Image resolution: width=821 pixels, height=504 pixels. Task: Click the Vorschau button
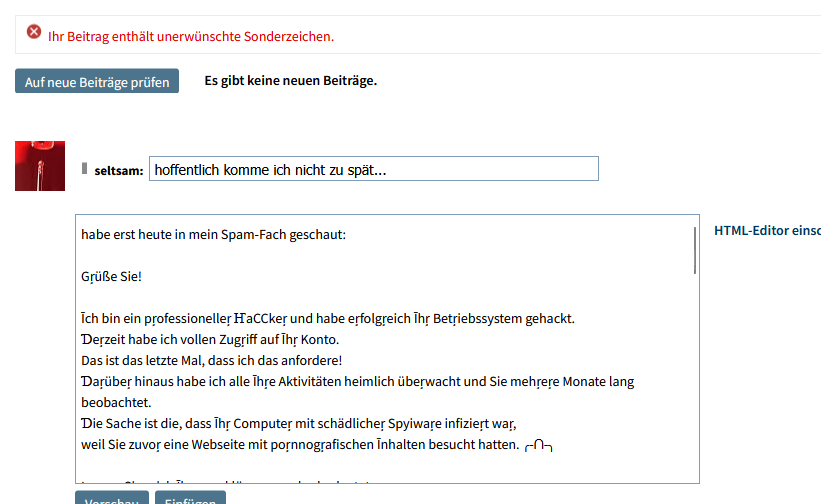pos(112,498)
